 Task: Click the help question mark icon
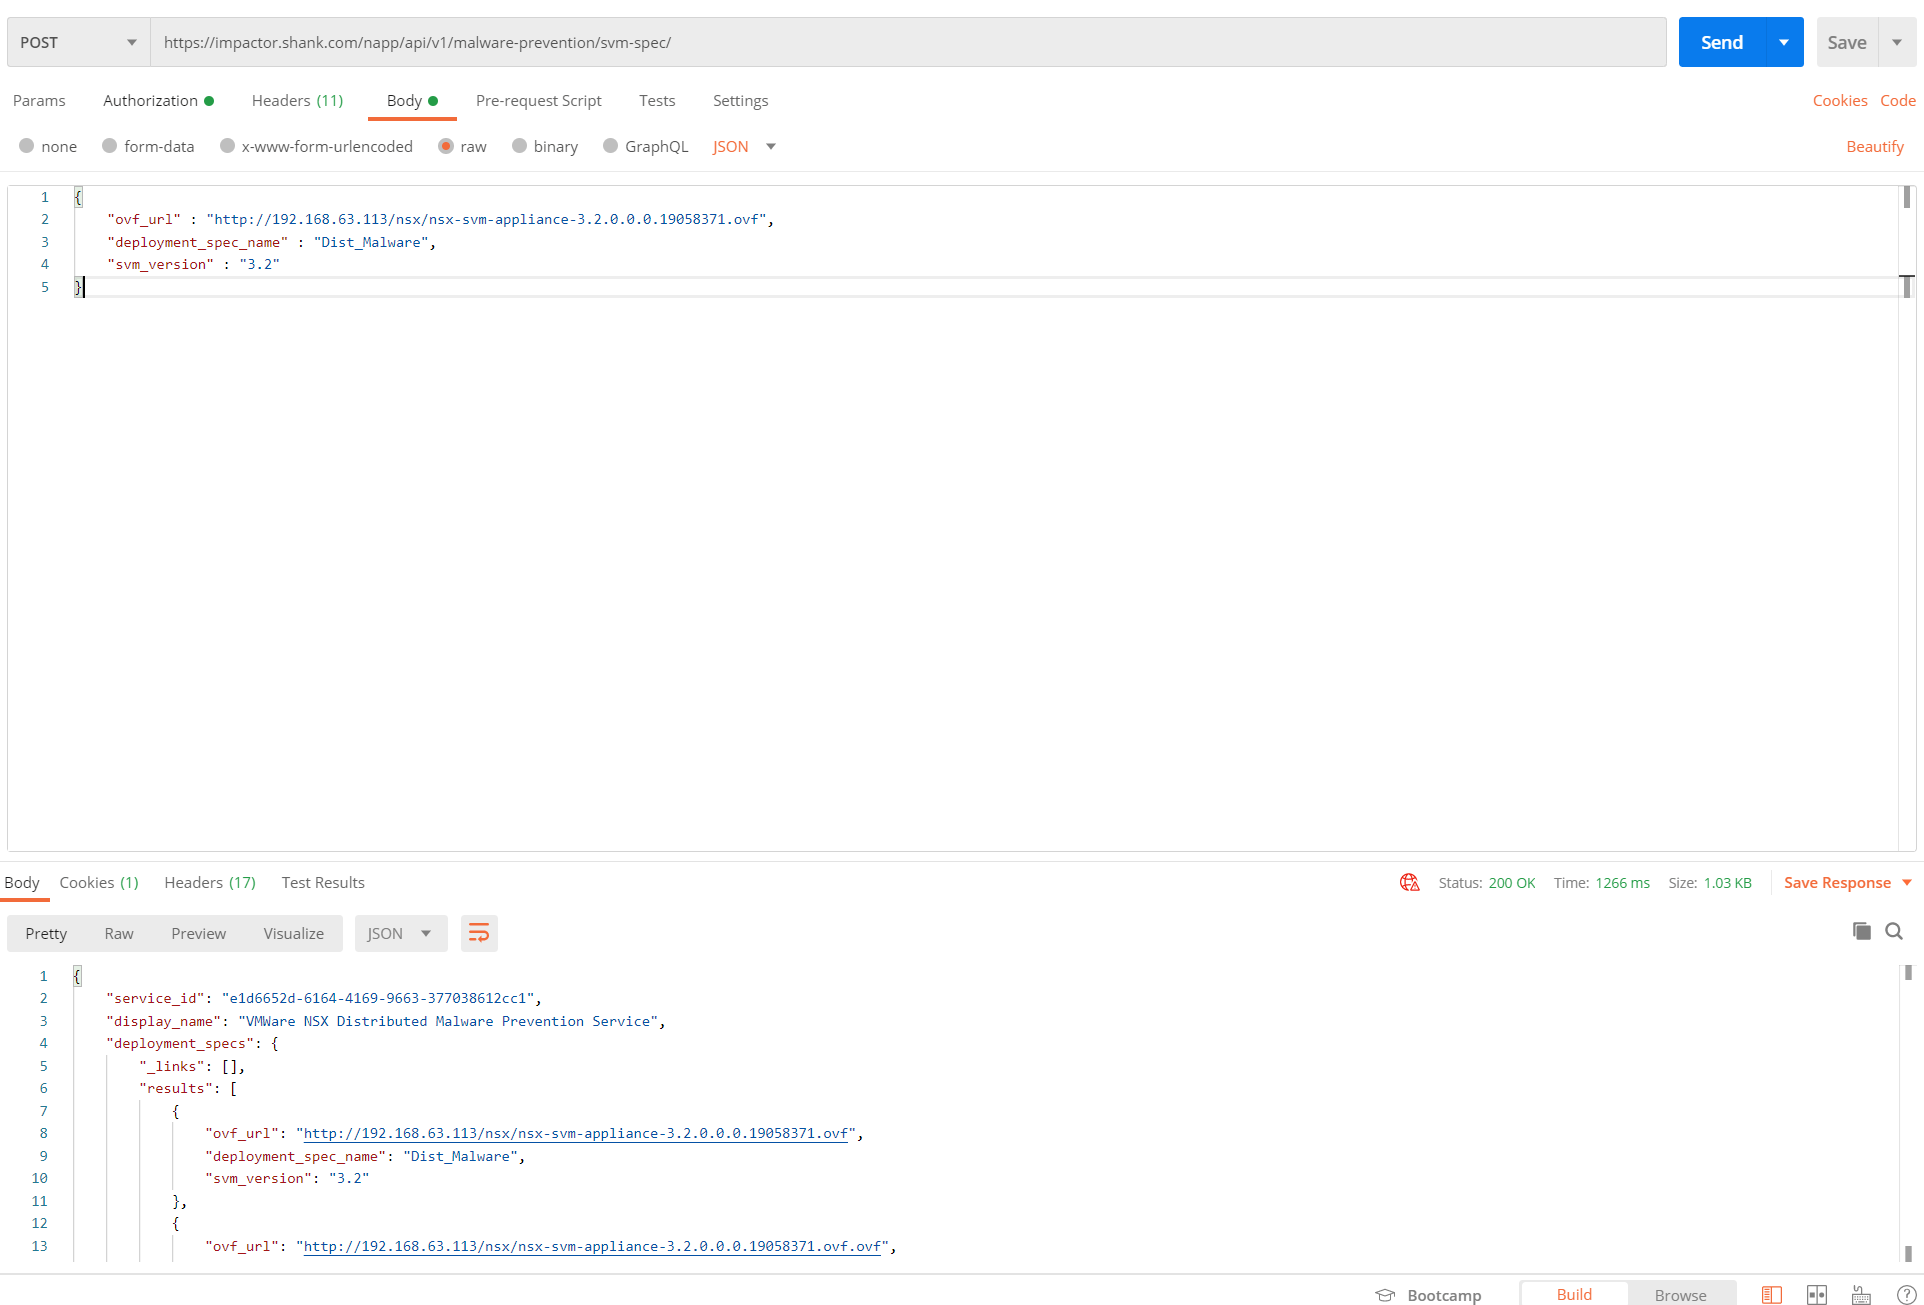pyautogui.click(x=1906, y=1295)
